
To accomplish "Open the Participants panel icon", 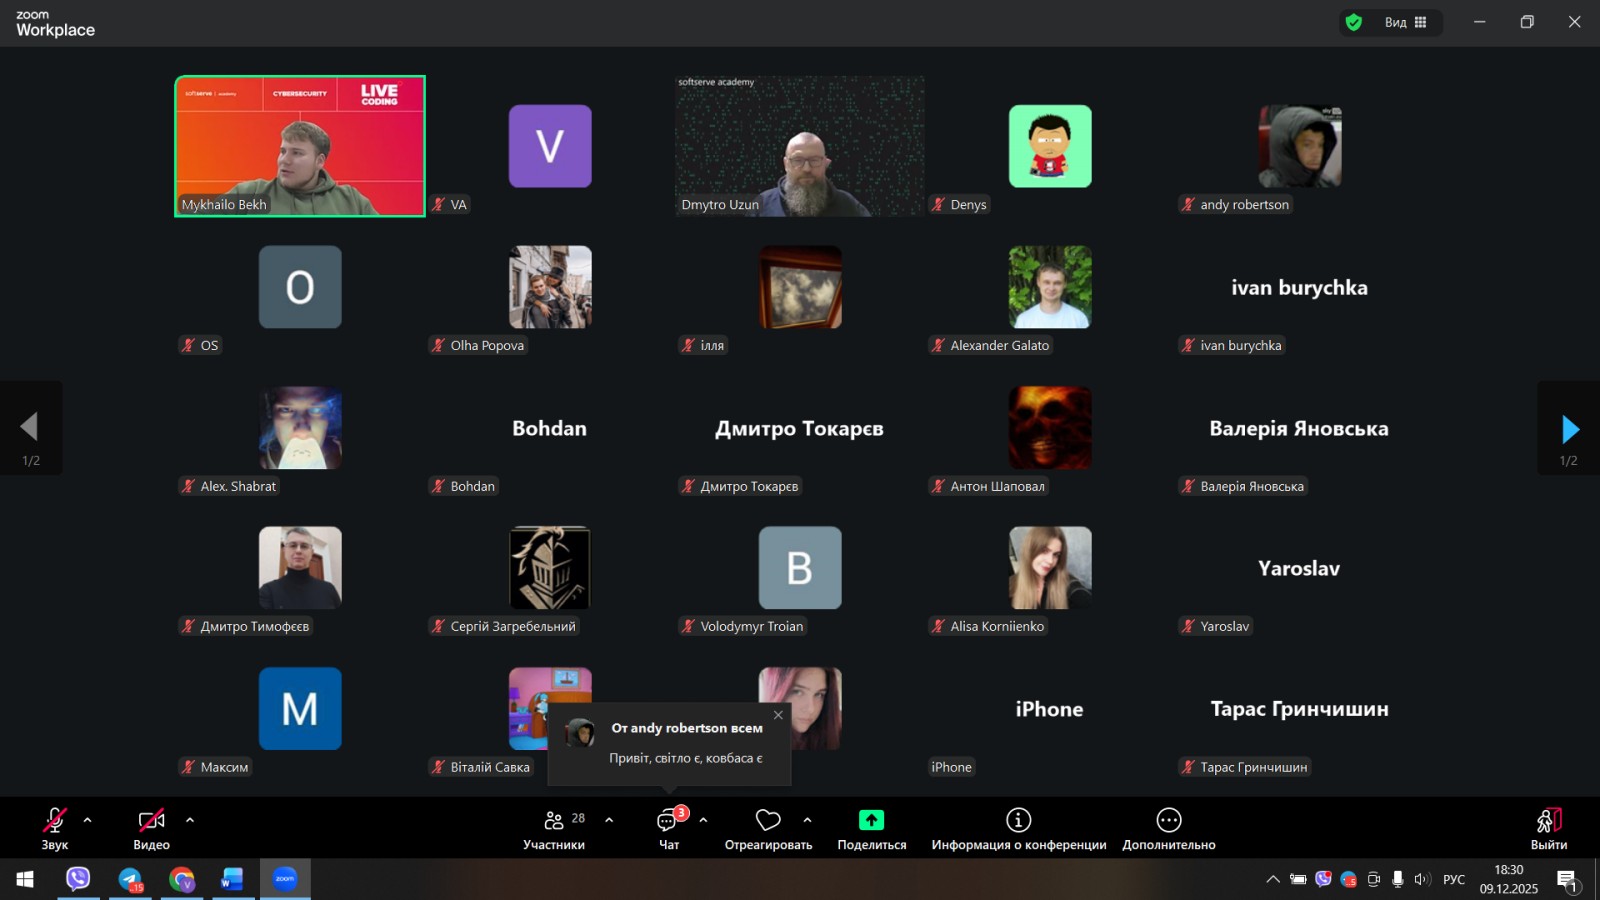I will tap(554, 821).
